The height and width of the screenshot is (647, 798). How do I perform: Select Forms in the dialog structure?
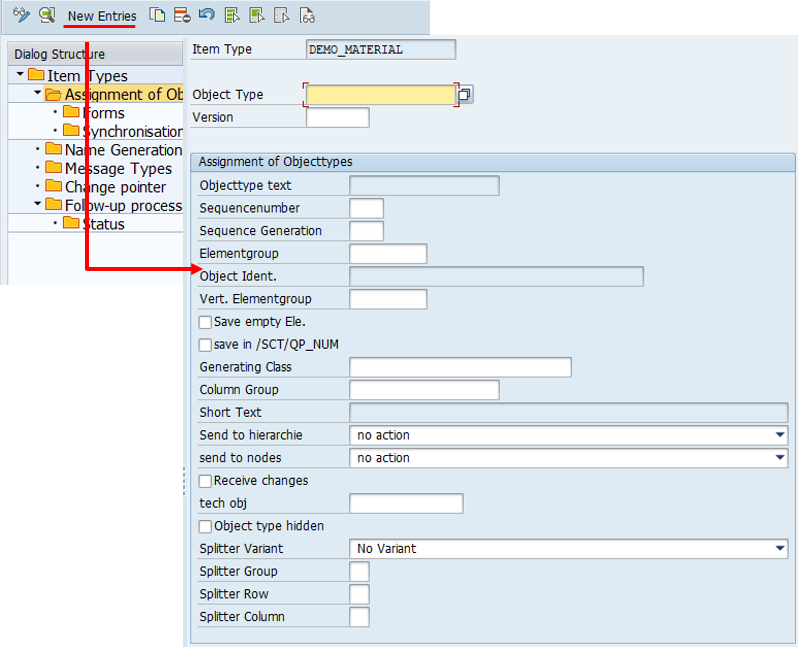pos(103,113)
